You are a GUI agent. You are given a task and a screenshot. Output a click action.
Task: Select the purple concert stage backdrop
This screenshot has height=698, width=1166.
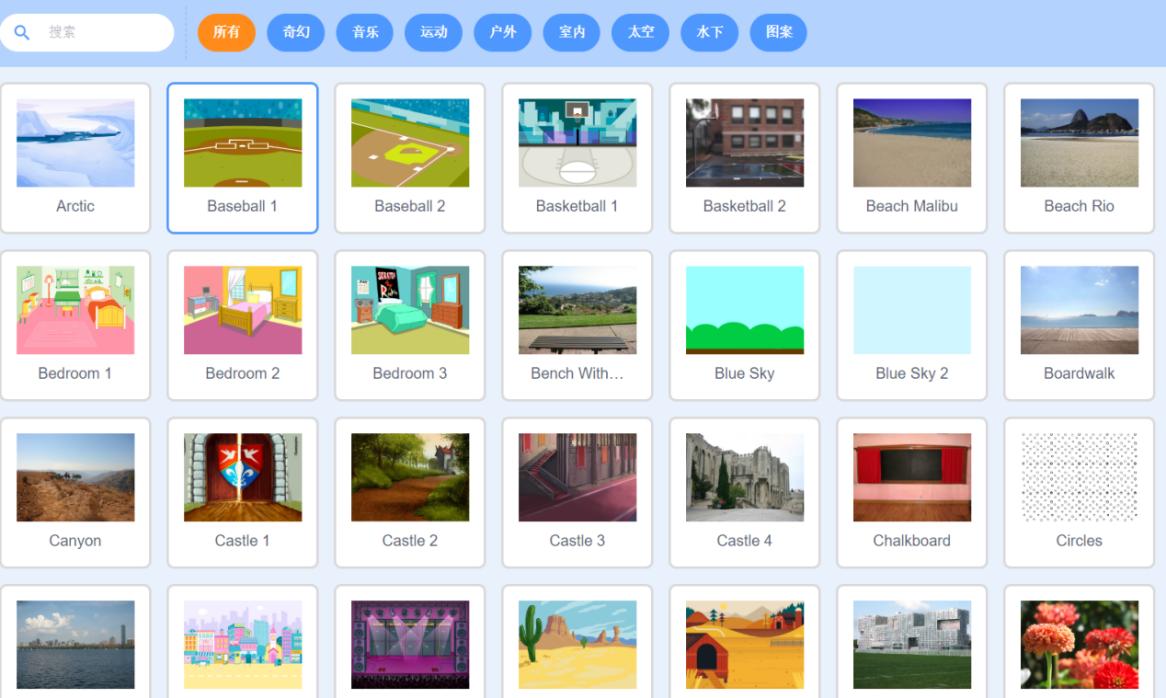(410, 642)
